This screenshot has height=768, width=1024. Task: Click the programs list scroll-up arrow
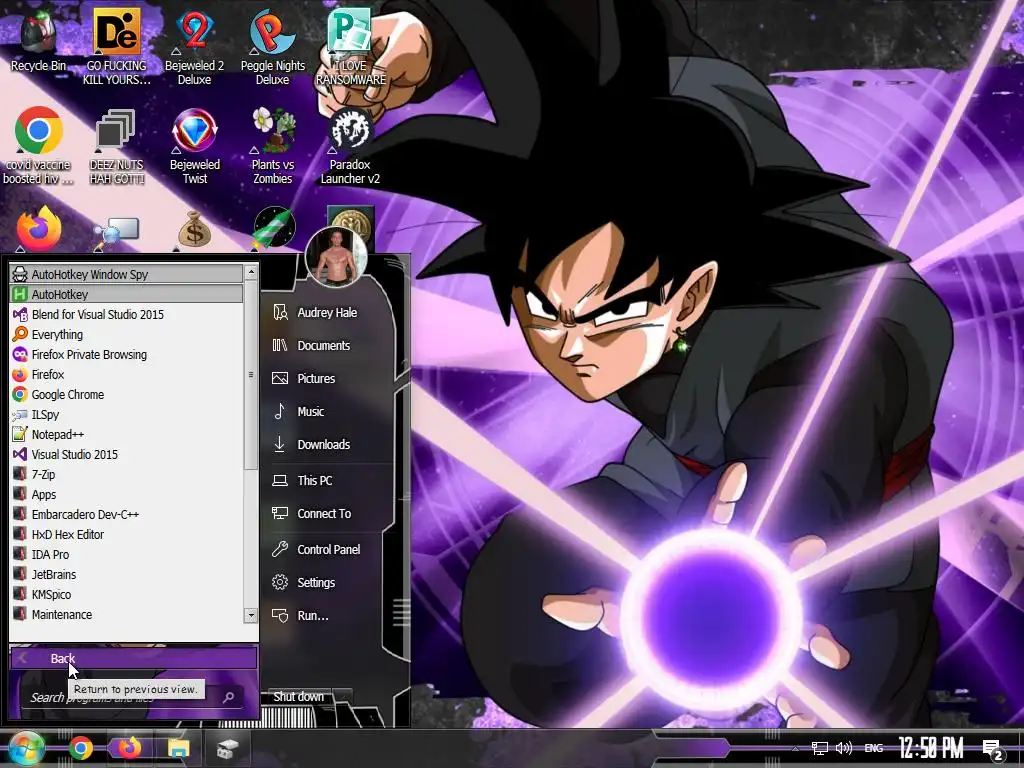click(251, 272)
